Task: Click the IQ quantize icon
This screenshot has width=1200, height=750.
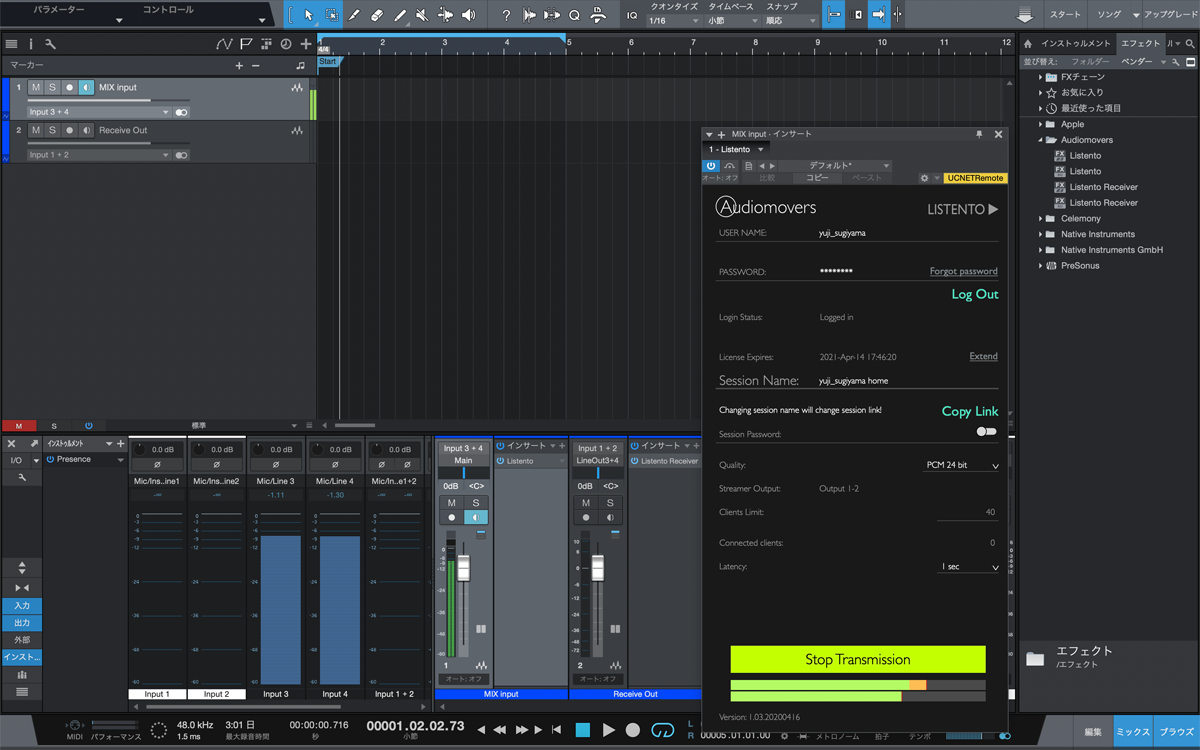Action: click(632, 15)
